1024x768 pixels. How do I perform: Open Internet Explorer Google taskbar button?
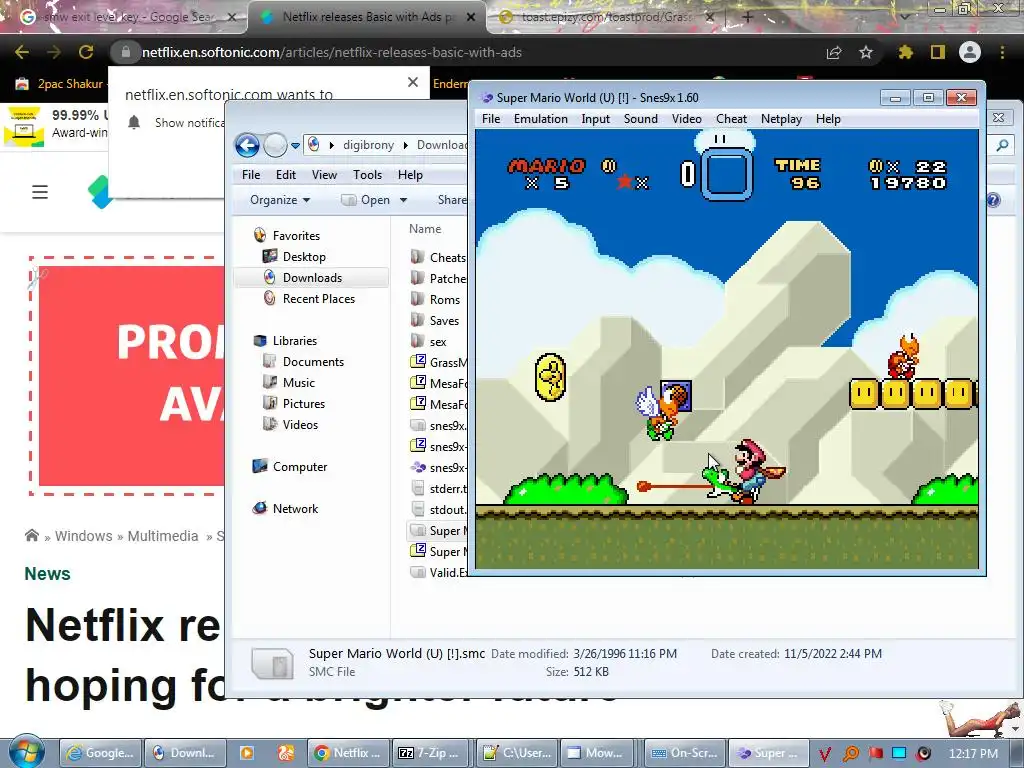100,753
